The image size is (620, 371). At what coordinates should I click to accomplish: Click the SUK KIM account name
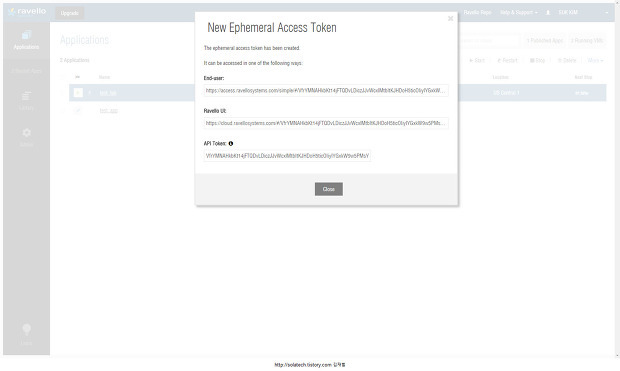pos(568,13)
